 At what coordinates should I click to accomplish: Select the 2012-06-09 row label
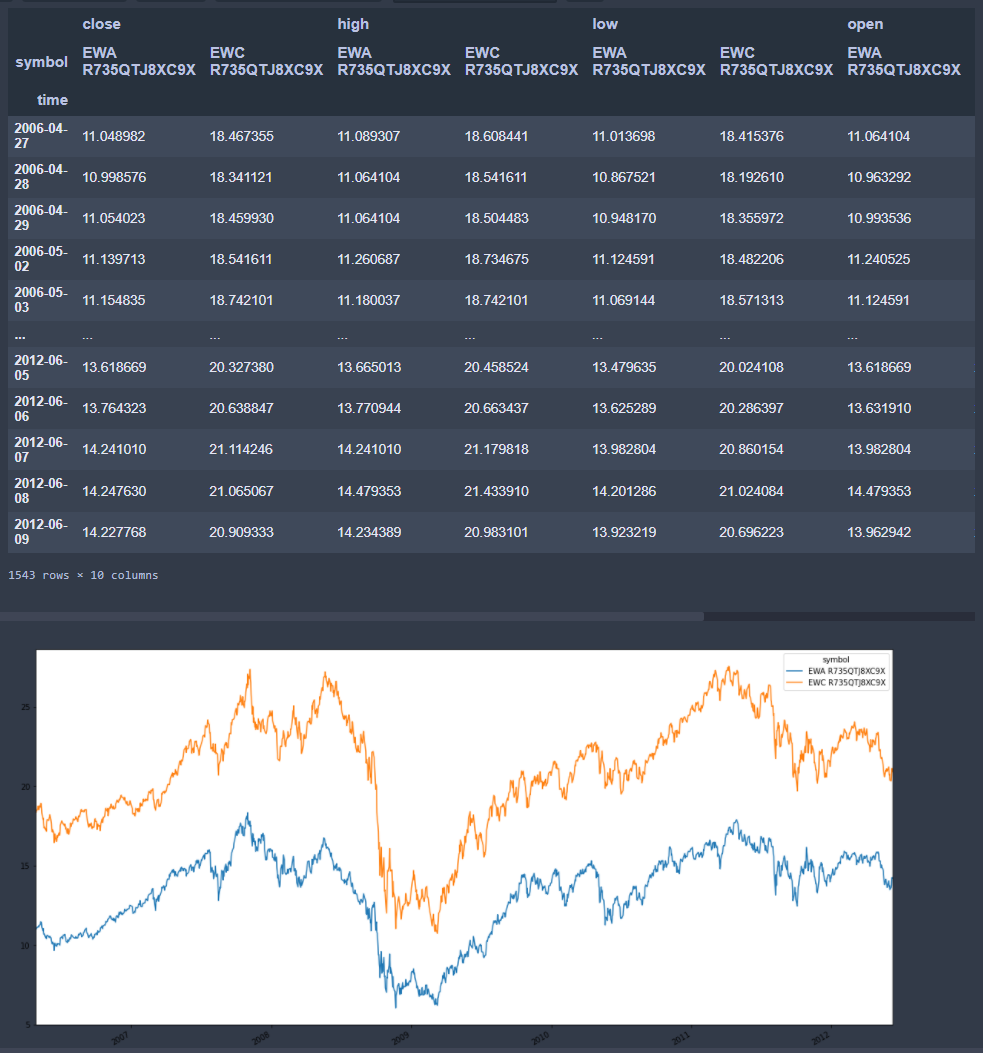tap(37, 531)
